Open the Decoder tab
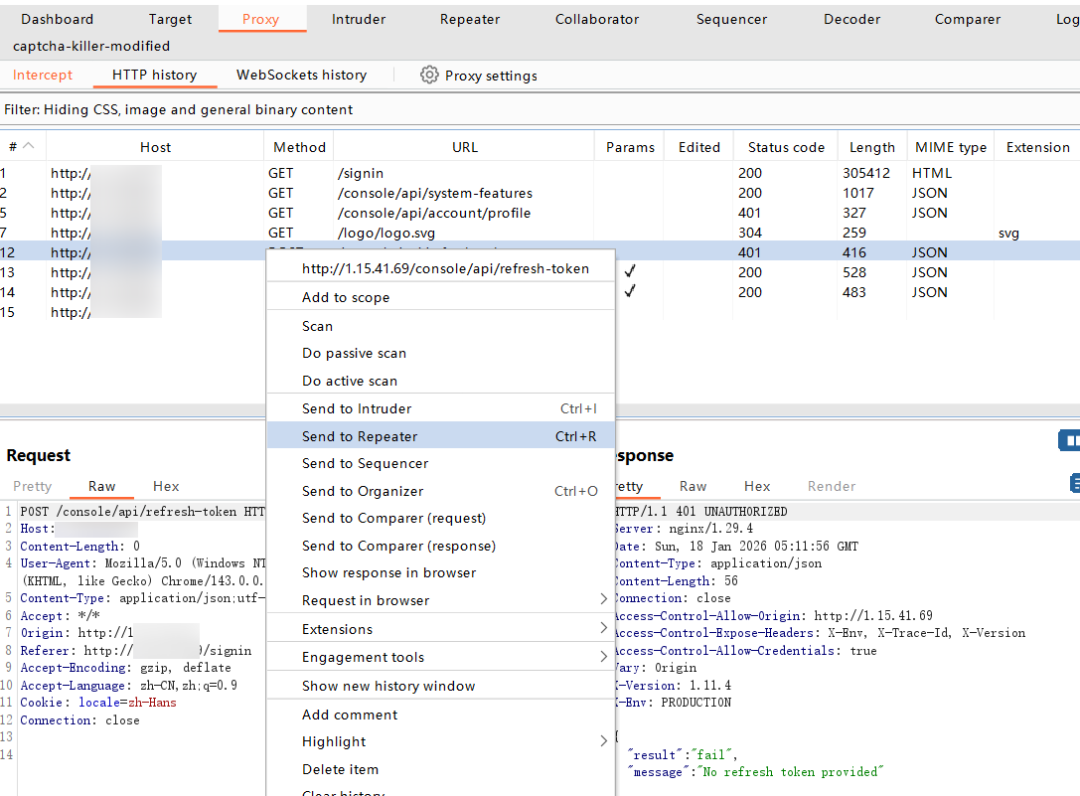Screen dimensions: 1080x796 (852, 19)
